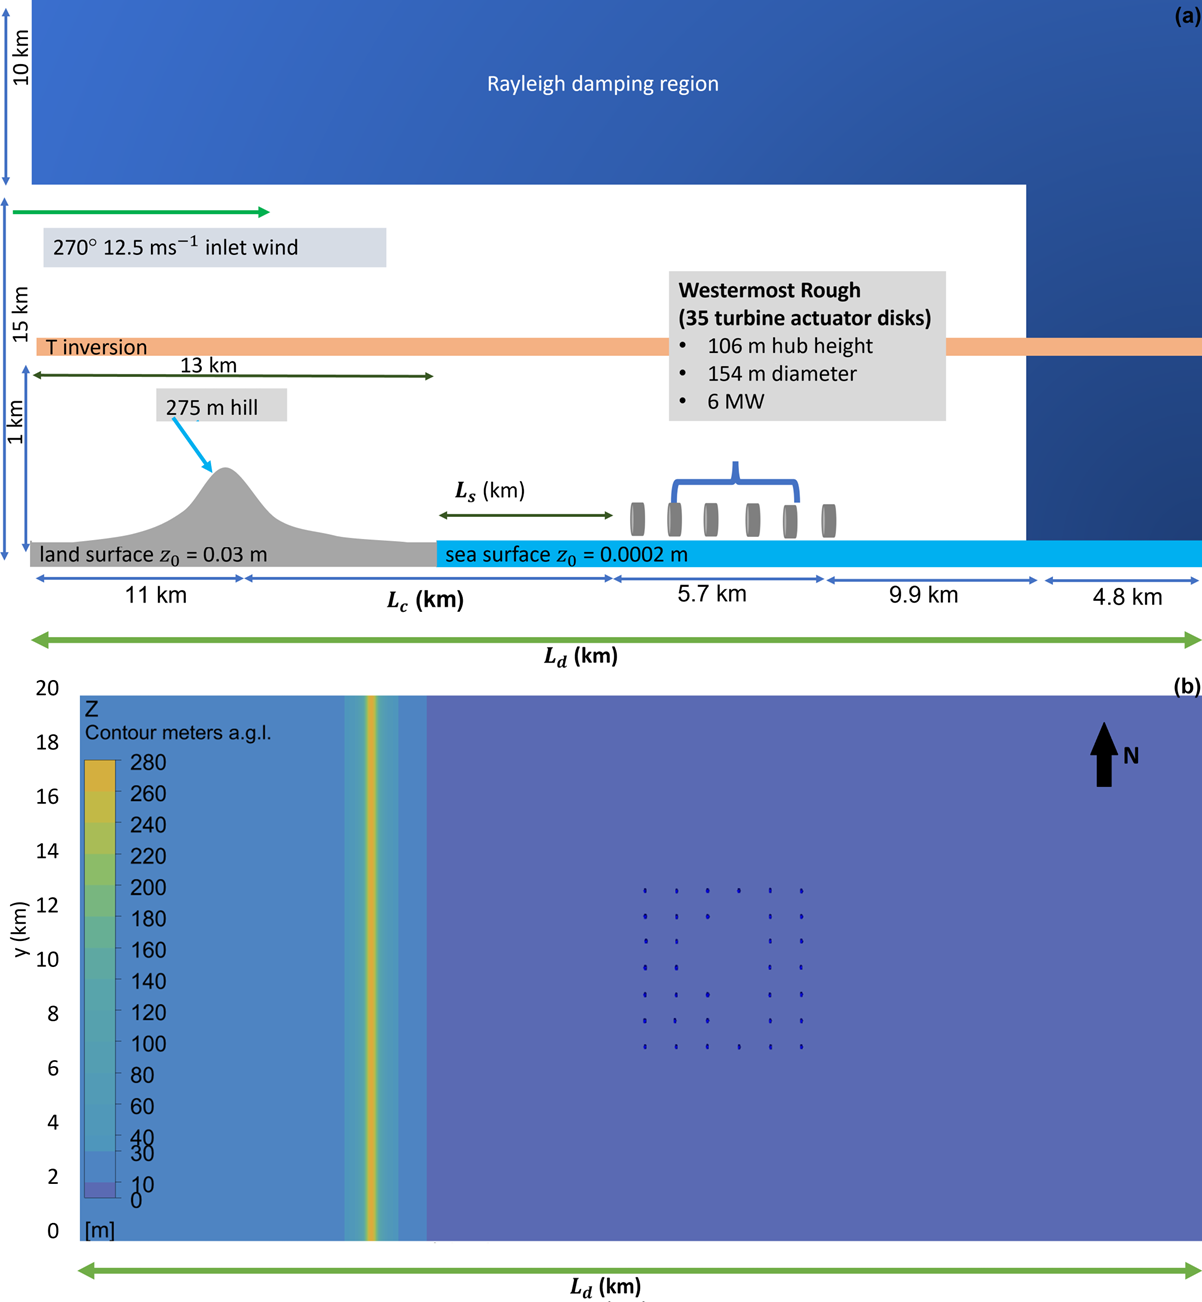Click the land surface z0 label
Screen dimensions: 1202x1302
point(154,555)
